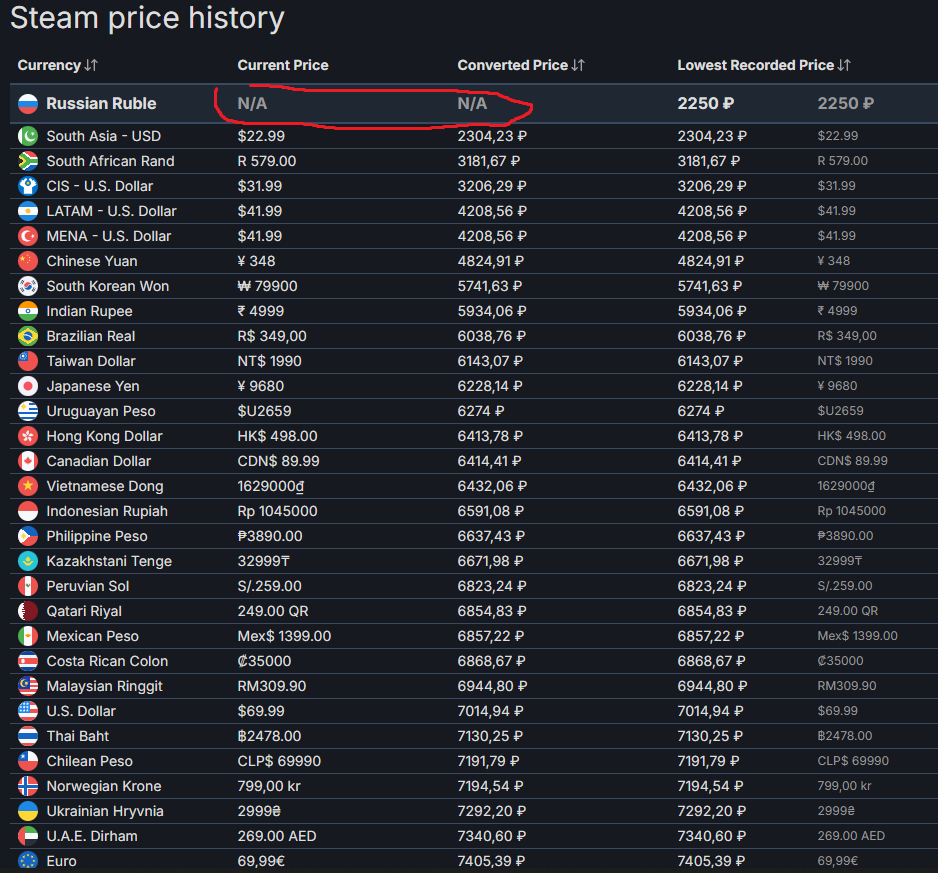Click the Canadian flag icon

coord(28,461)
